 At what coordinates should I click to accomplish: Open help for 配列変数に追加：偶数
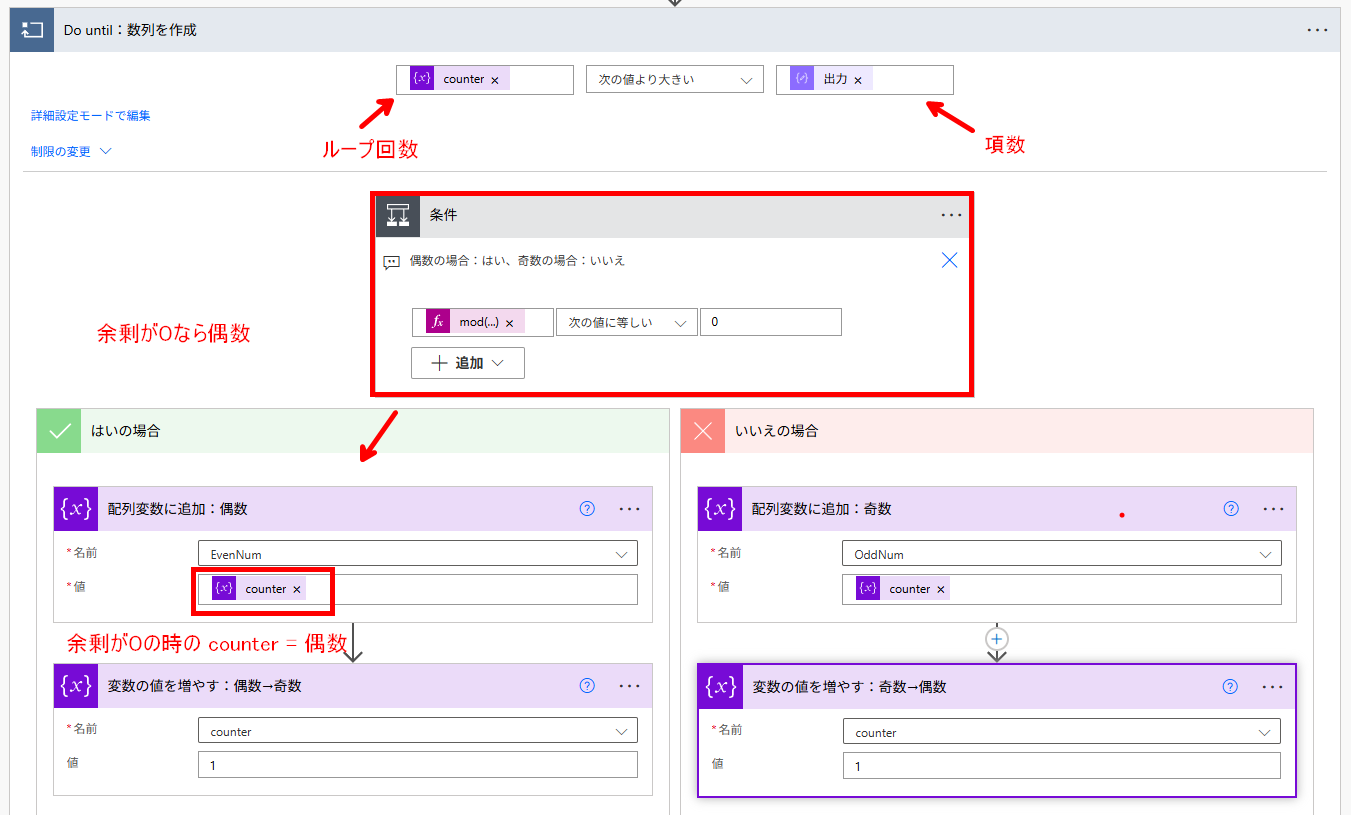[x=587, y=509]
